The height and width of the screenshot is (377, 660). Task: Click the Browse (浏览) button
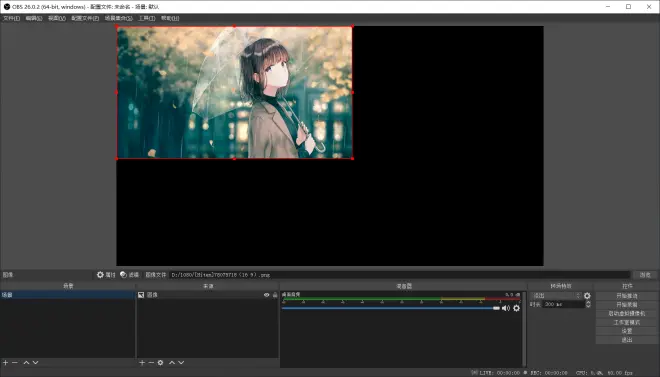(645, 275)
